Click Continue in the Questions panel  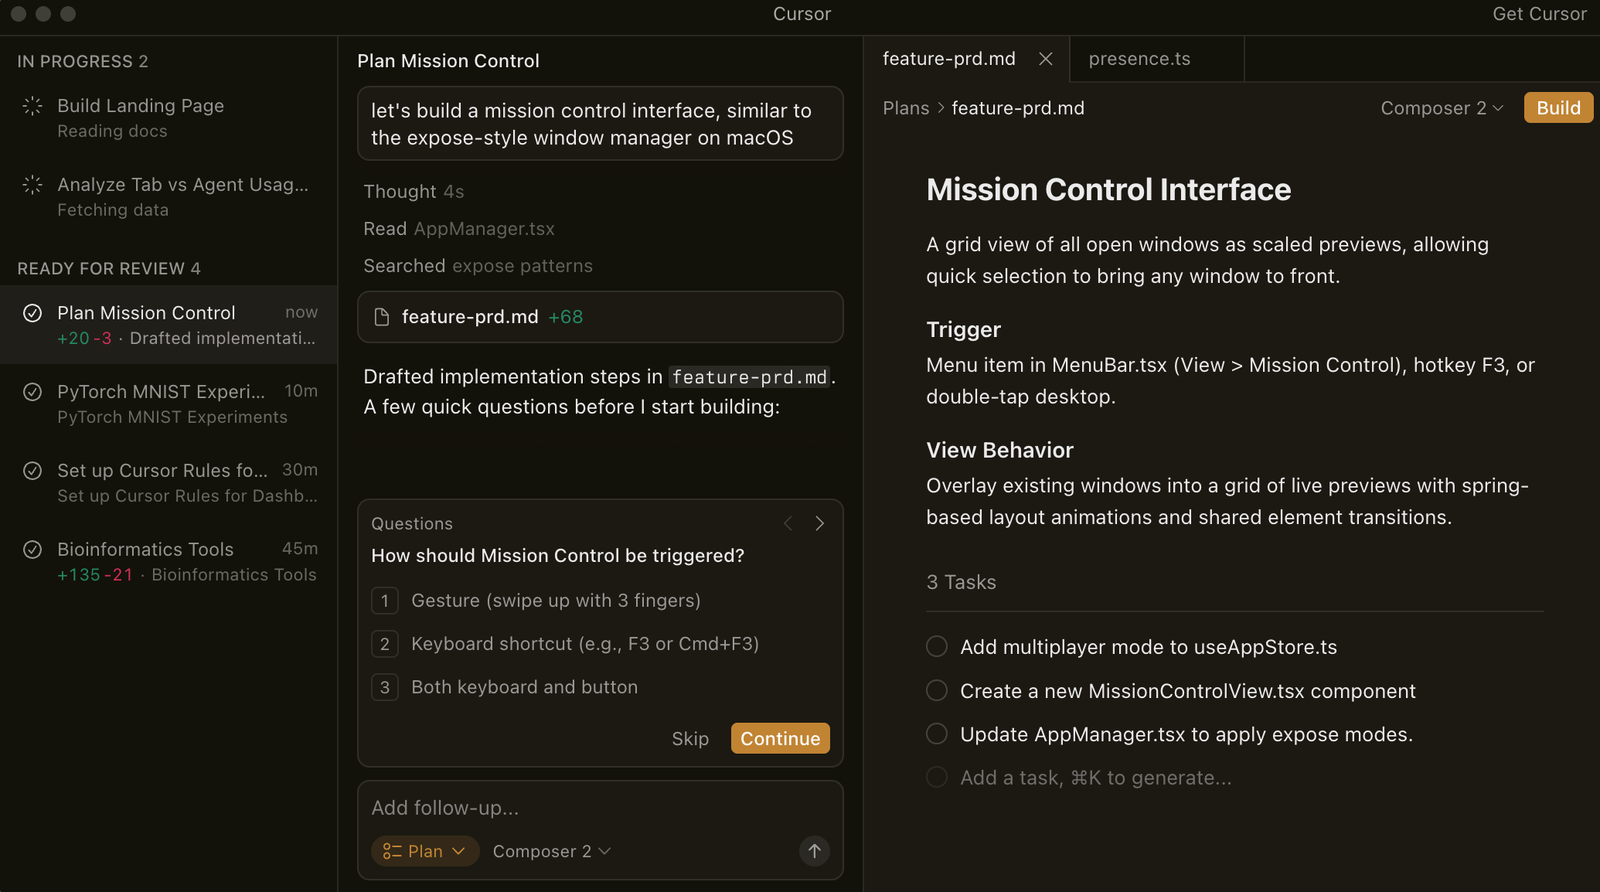(x=780, y=738)
